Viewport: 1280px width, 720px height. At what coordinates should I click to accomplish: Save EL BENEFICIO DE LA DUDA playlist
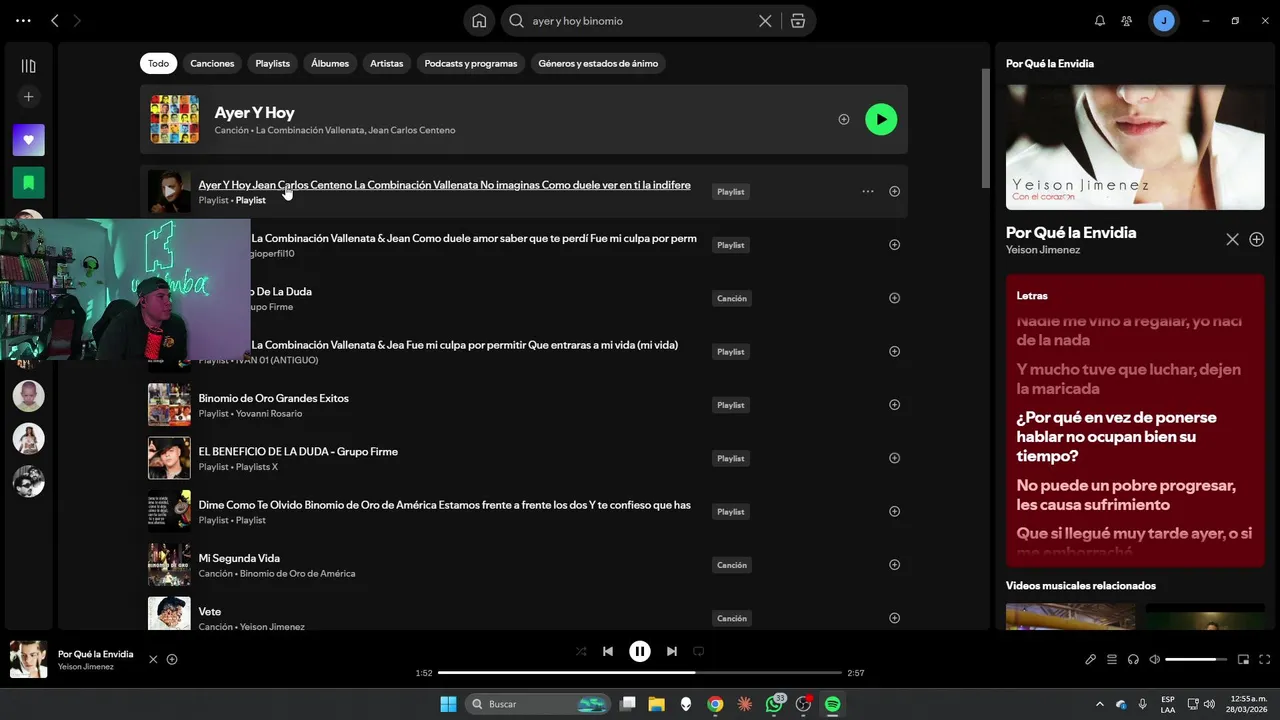894,458
